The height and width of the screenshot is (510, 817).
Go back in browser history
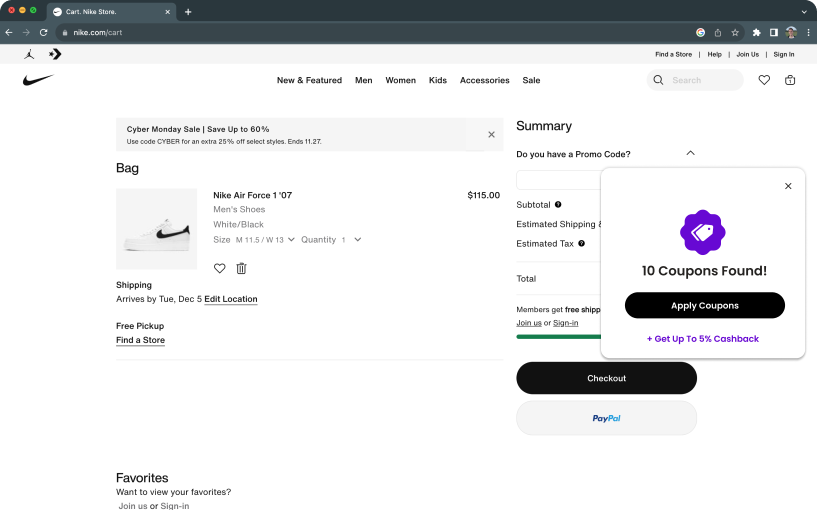9,32
